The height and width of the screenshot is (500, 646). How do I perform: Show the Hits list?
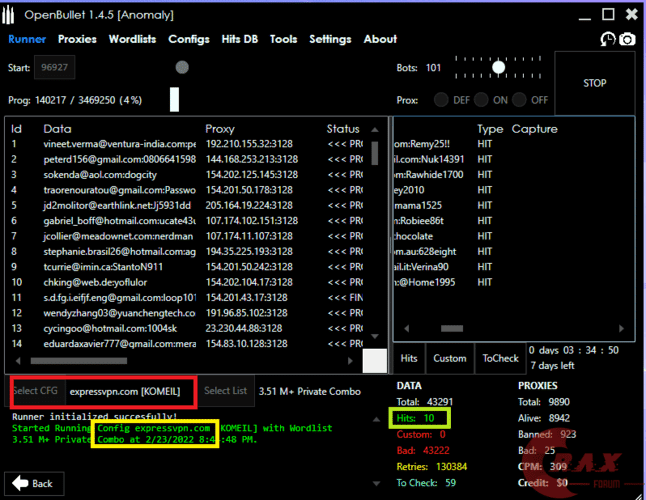(x=409, y=358)
